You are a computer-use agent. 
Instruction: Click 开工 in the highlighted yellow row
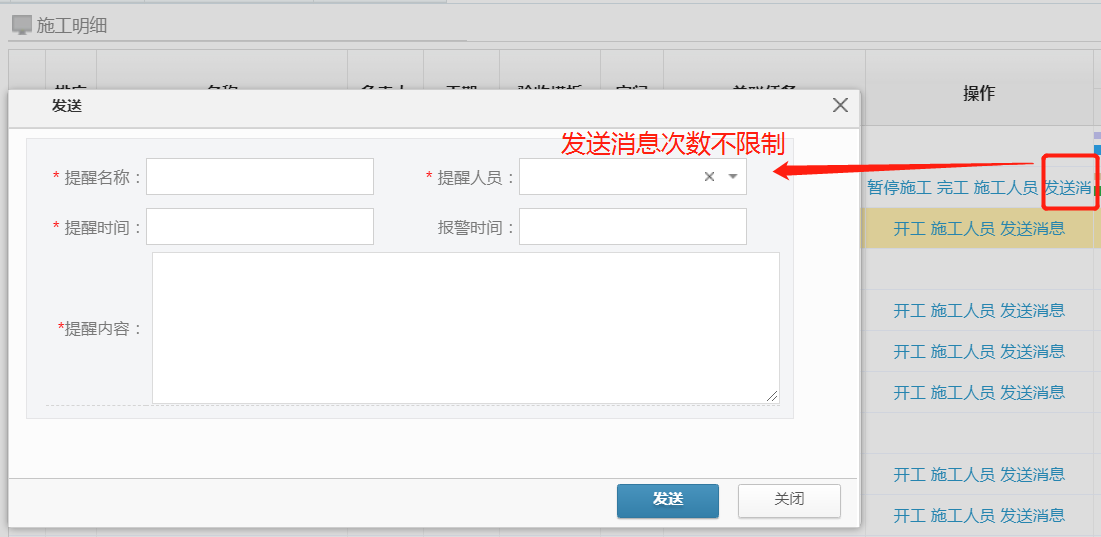[x=909, y=228]
